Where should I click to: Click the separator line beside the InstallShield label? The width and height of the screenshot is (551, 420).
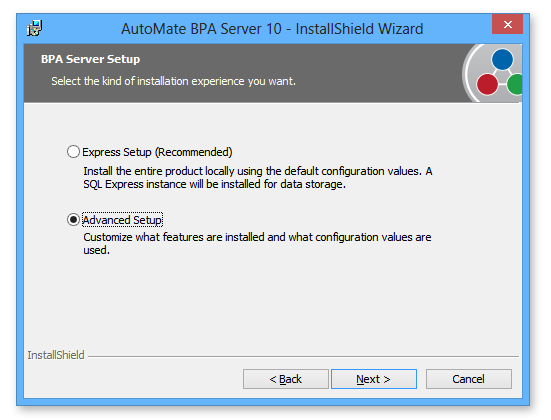(x=303, y=356)
